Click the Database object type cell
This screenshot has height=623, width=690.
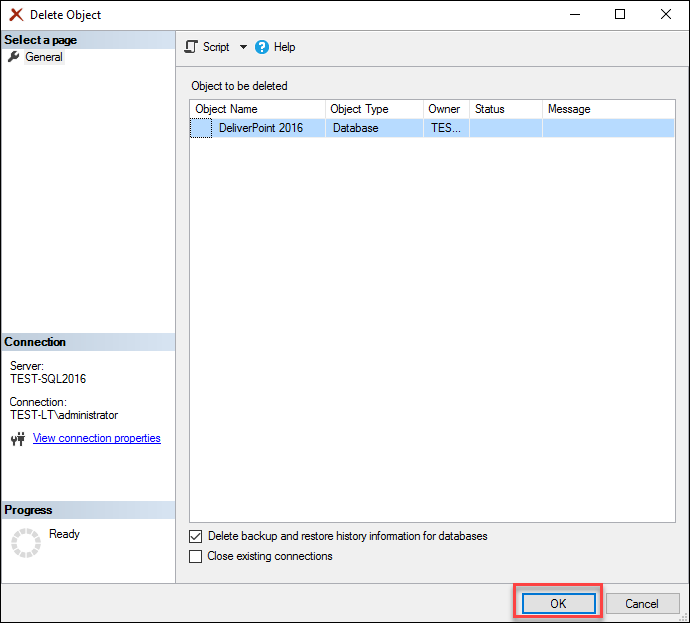click(x=374, y=128)
